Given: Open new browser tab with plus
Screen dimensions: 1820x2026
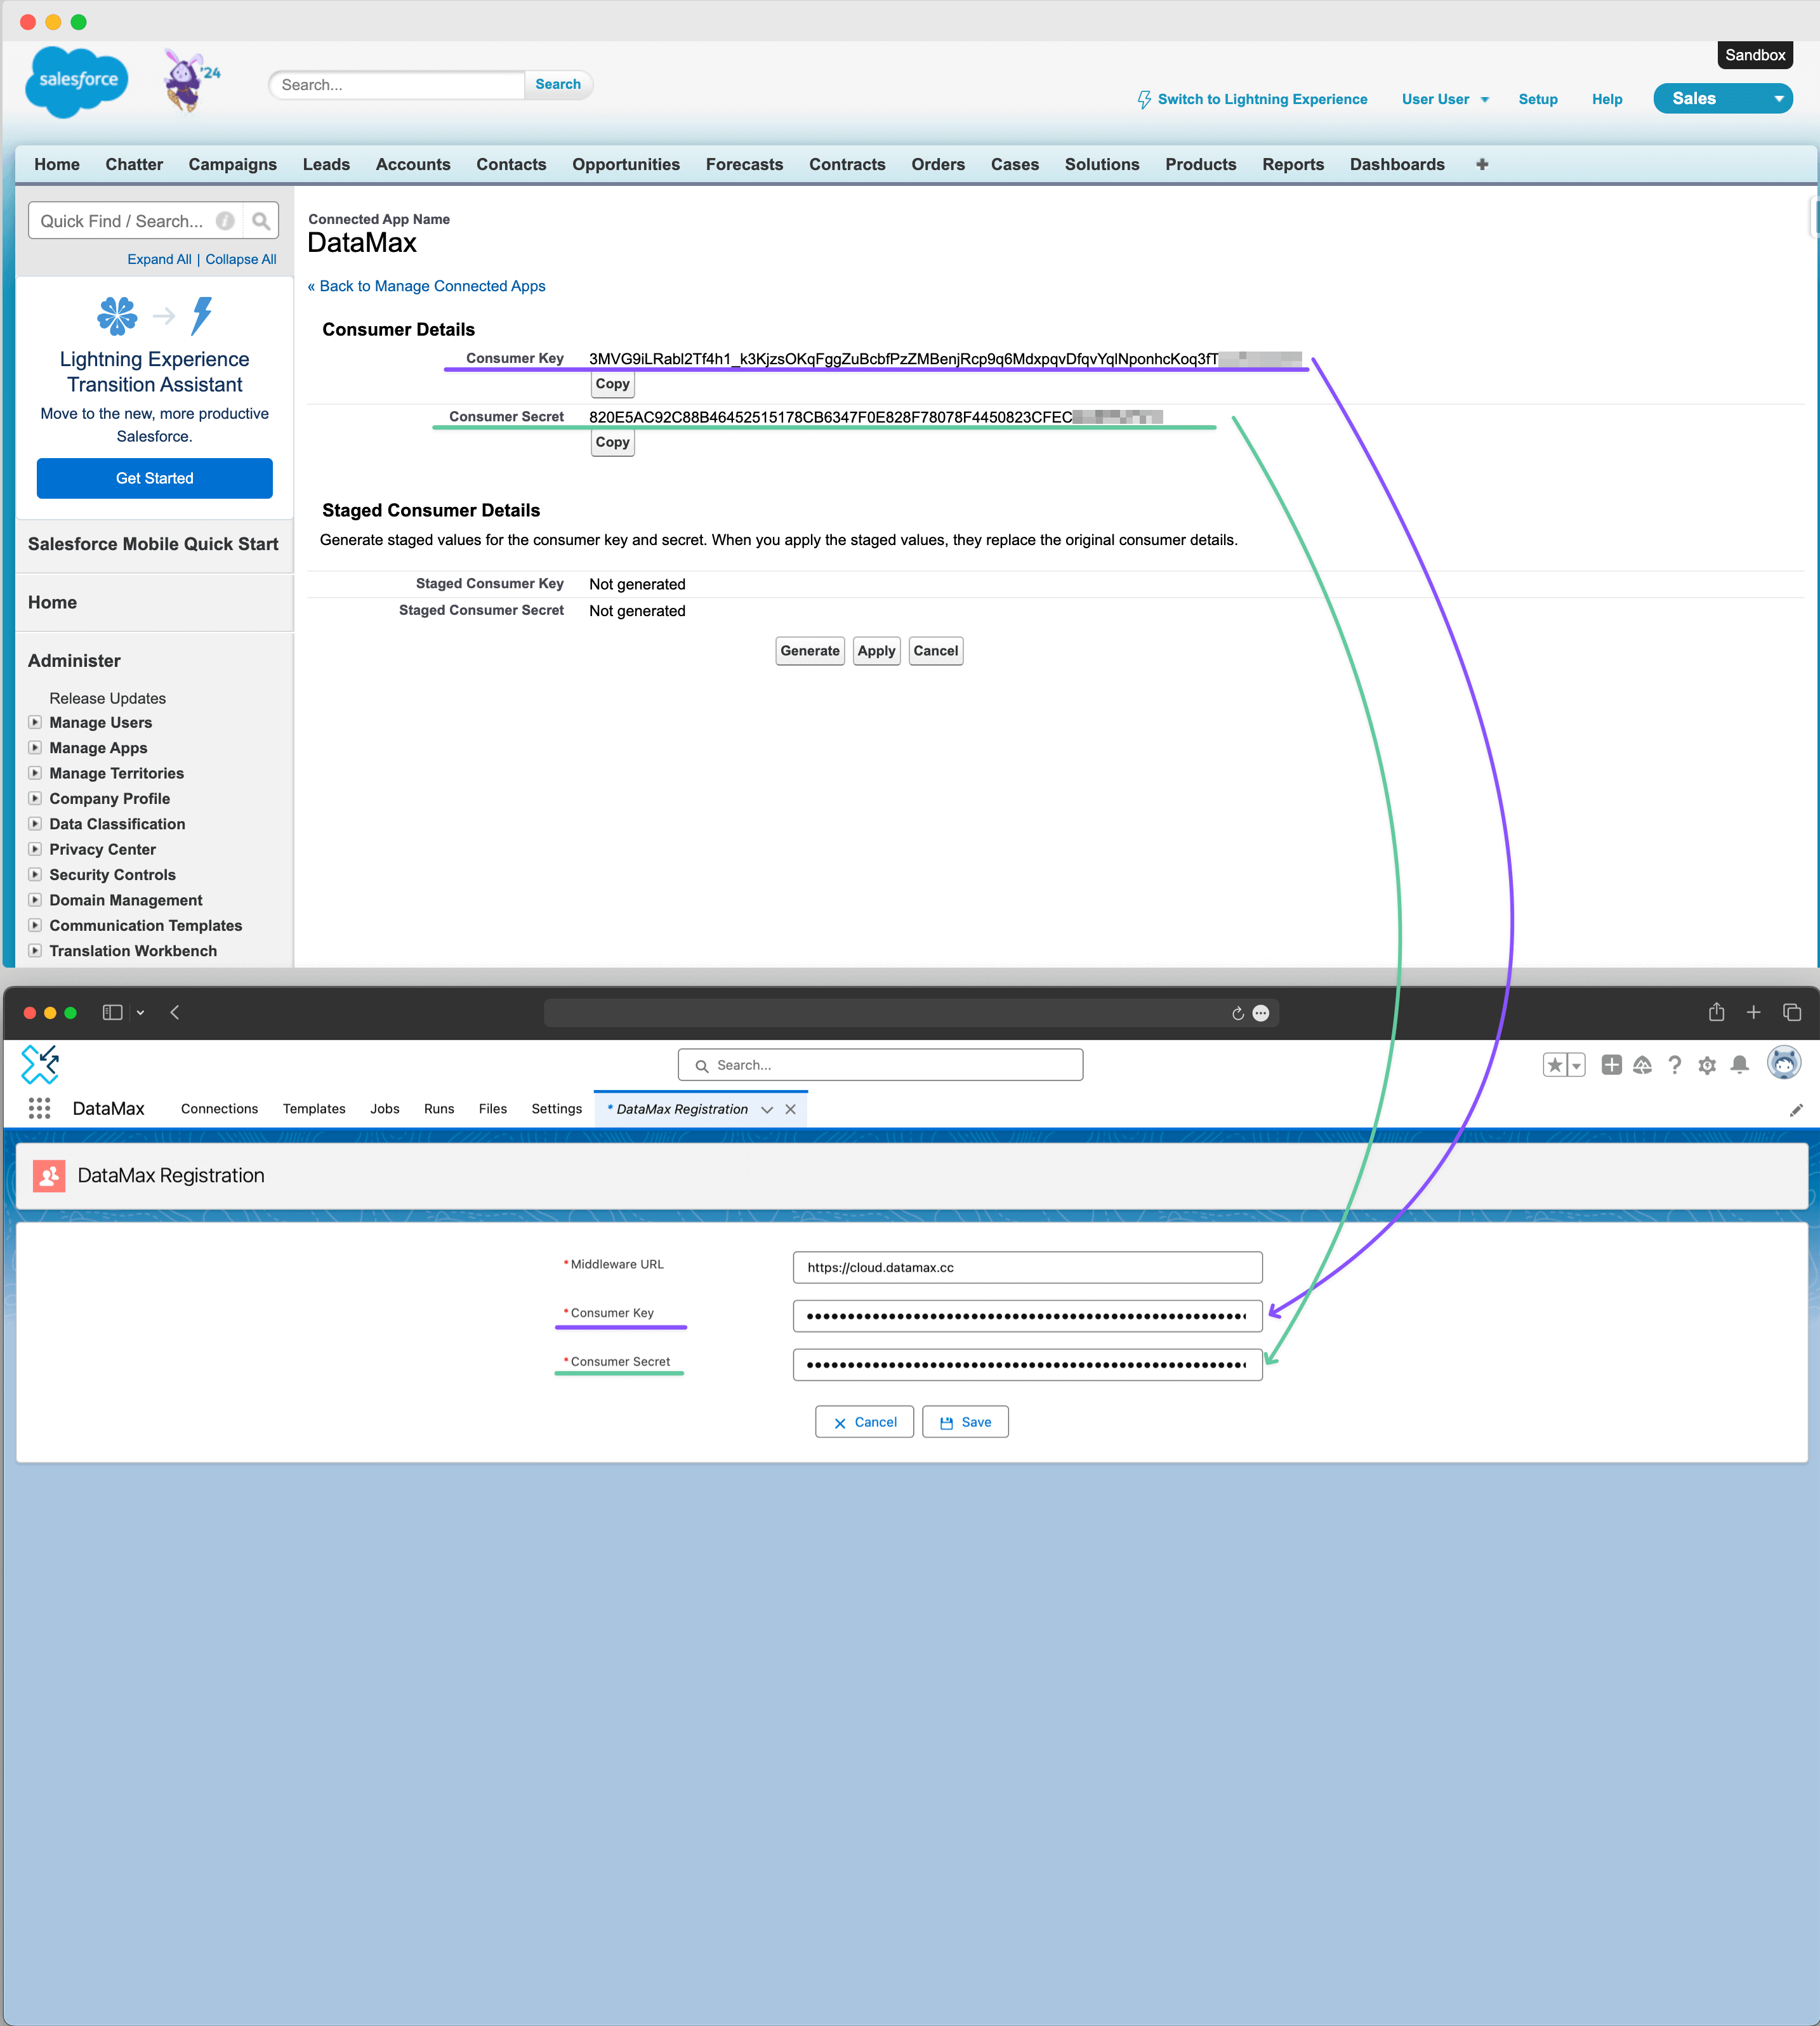Looking at the screenshot, I should click(x=1754, y=1012).
